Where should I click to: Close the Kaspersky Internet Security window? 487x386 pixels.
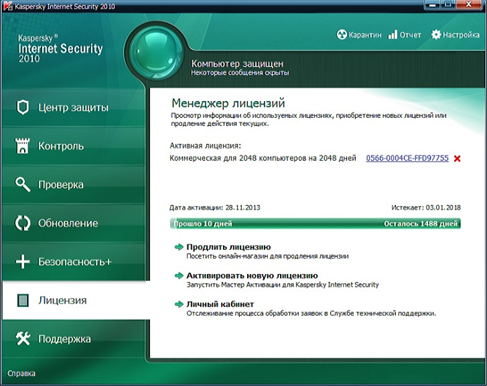469,5
